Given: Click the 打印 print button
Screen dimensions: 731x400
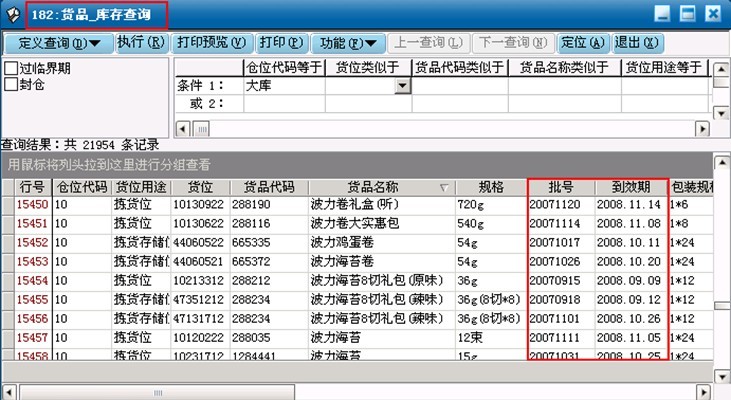Looking at the screenshot, I should click(280, 43).
